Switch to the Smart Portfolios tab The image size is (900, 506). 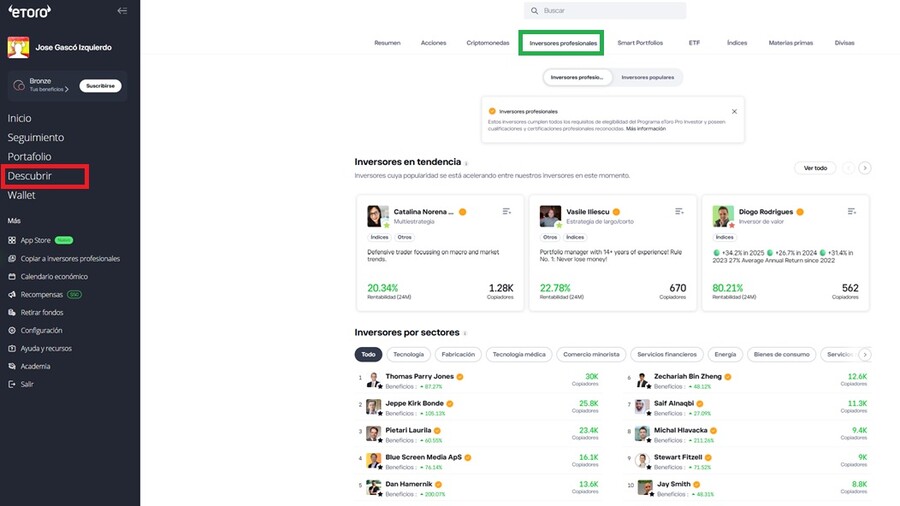point(640,43)
